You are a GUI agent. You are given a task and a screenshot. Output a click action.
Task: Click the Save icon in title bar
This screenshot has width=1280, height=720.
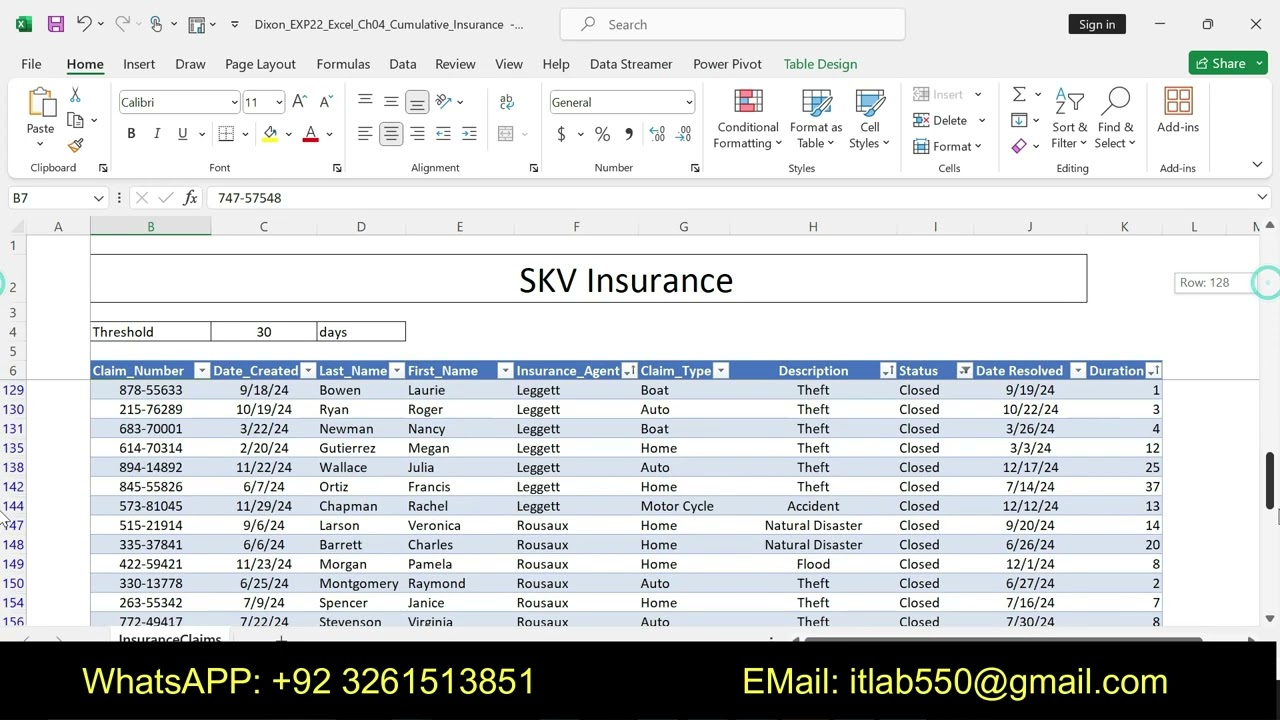click(56, 24)
